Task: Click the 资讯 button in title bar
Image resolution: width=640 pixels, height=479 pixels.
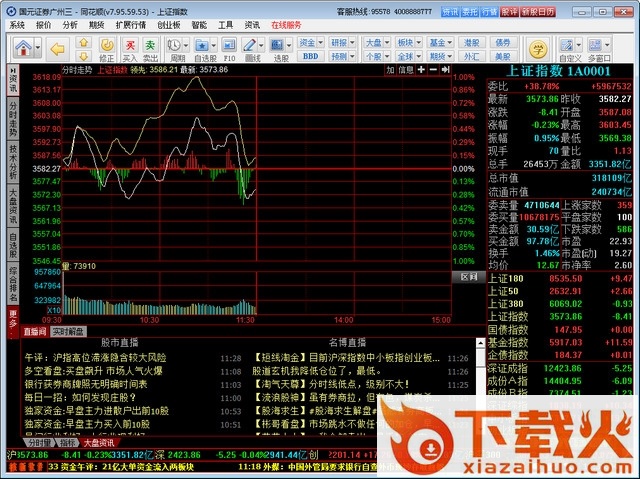Action: [x=450, y=12]
